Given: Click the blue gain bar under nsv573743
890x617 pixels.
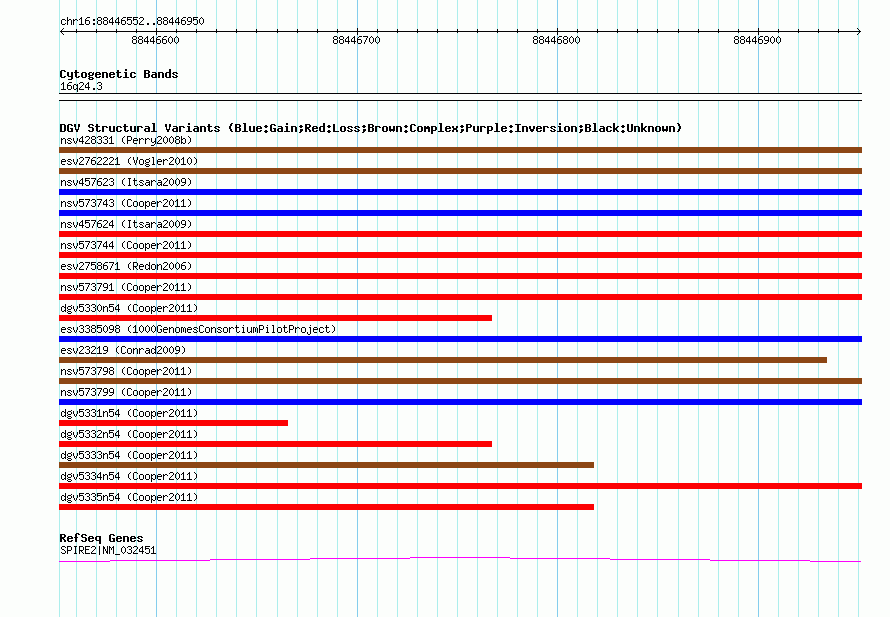Looking at the screenshot, I should pyautogui.click(x=460, y=213).
